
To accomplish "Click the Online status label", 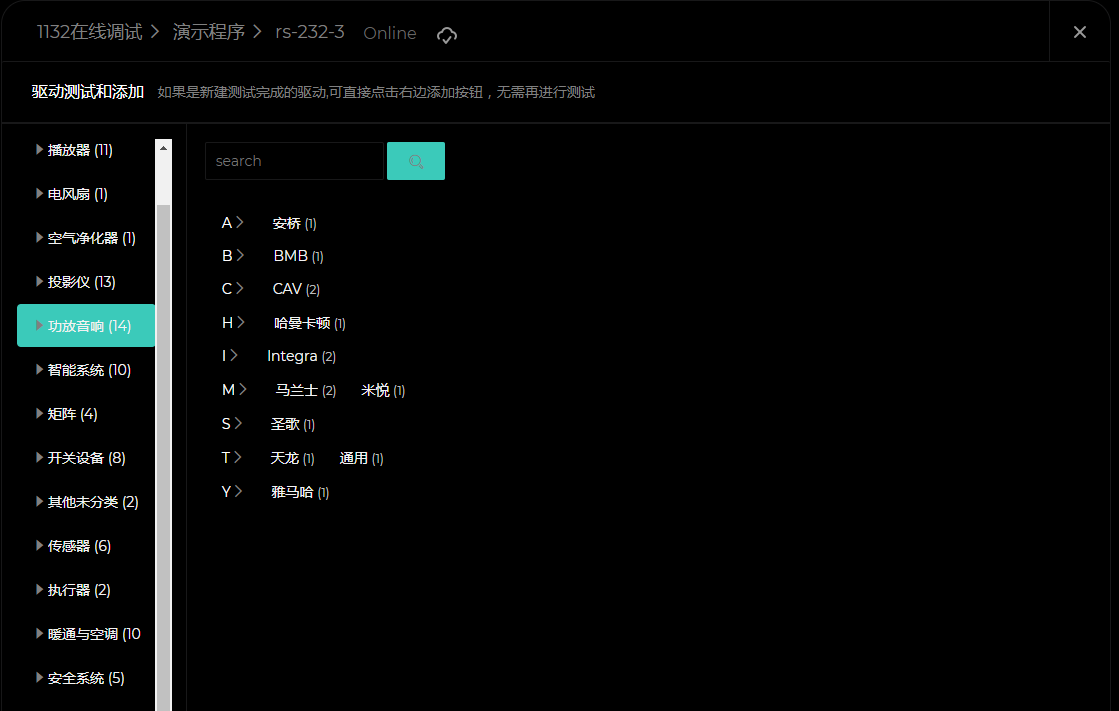I will coord(390,34).
